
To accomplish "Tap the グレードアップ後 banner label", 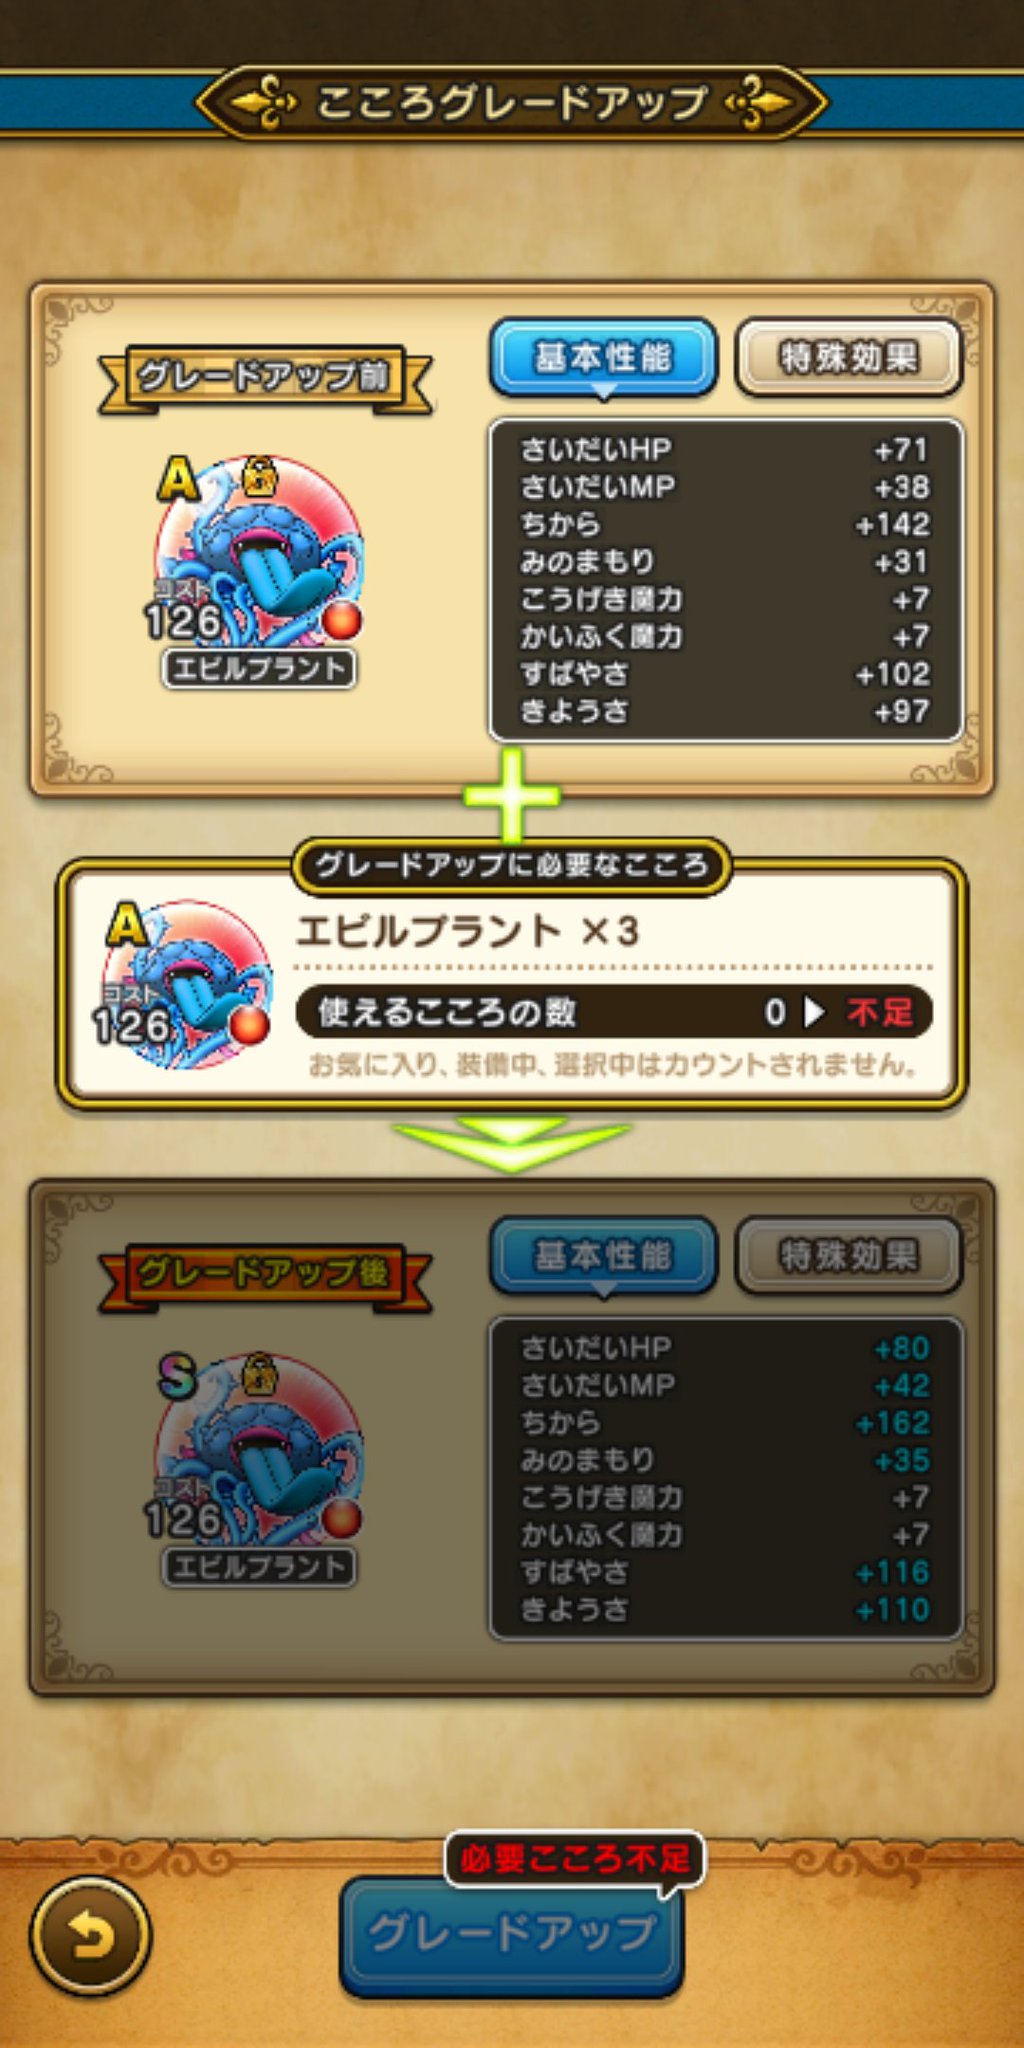I will click(x=265, y=1275).
